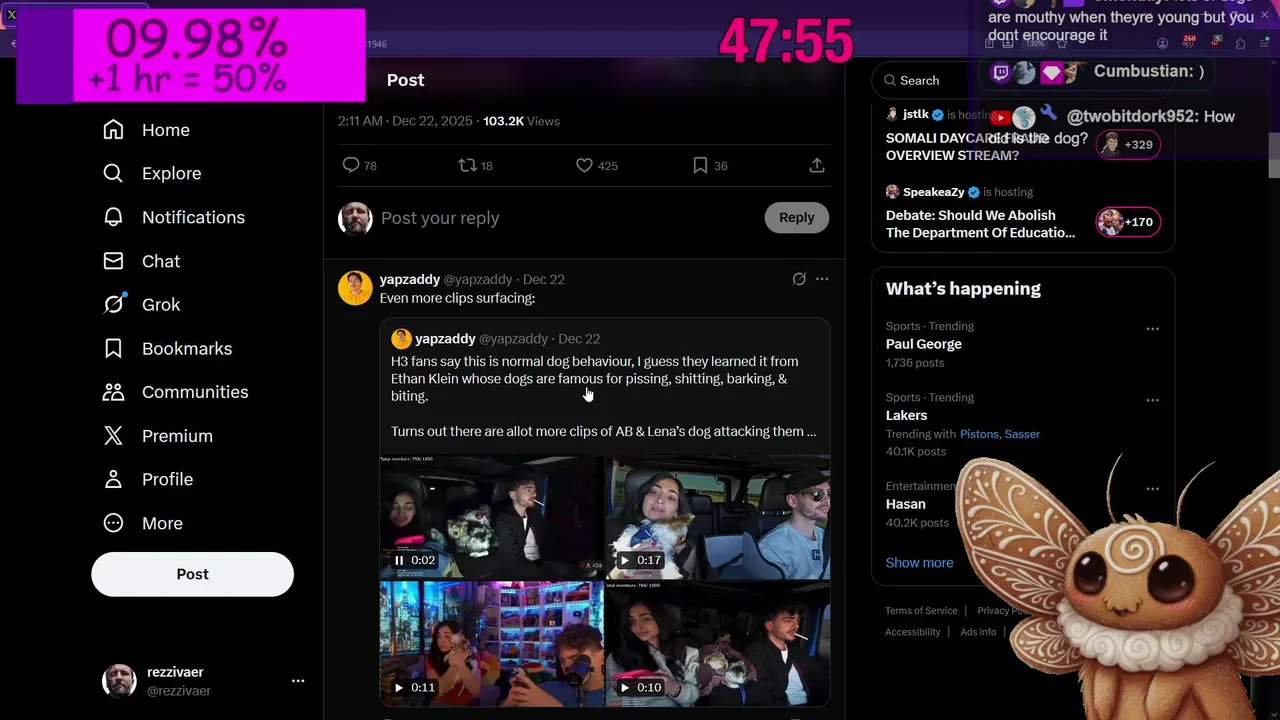Click the Accessibility footer link
The height and width of the screenshot is (720, 1280).
pos(912,632)
